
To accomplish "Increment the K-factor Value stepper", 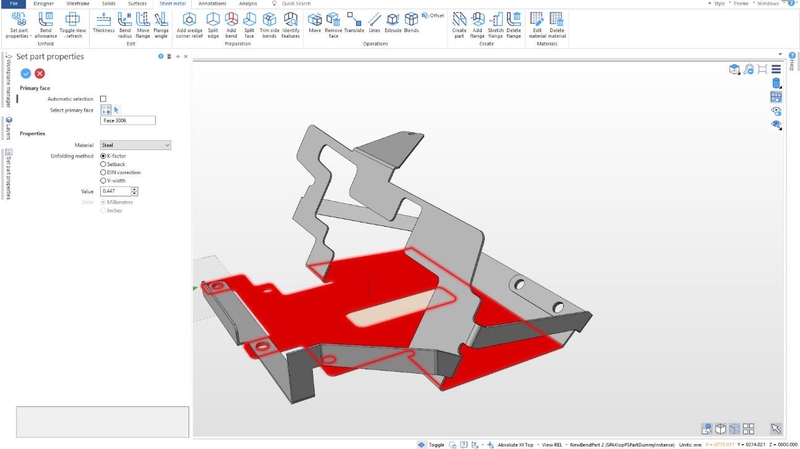I will click(x=135, y=189).
